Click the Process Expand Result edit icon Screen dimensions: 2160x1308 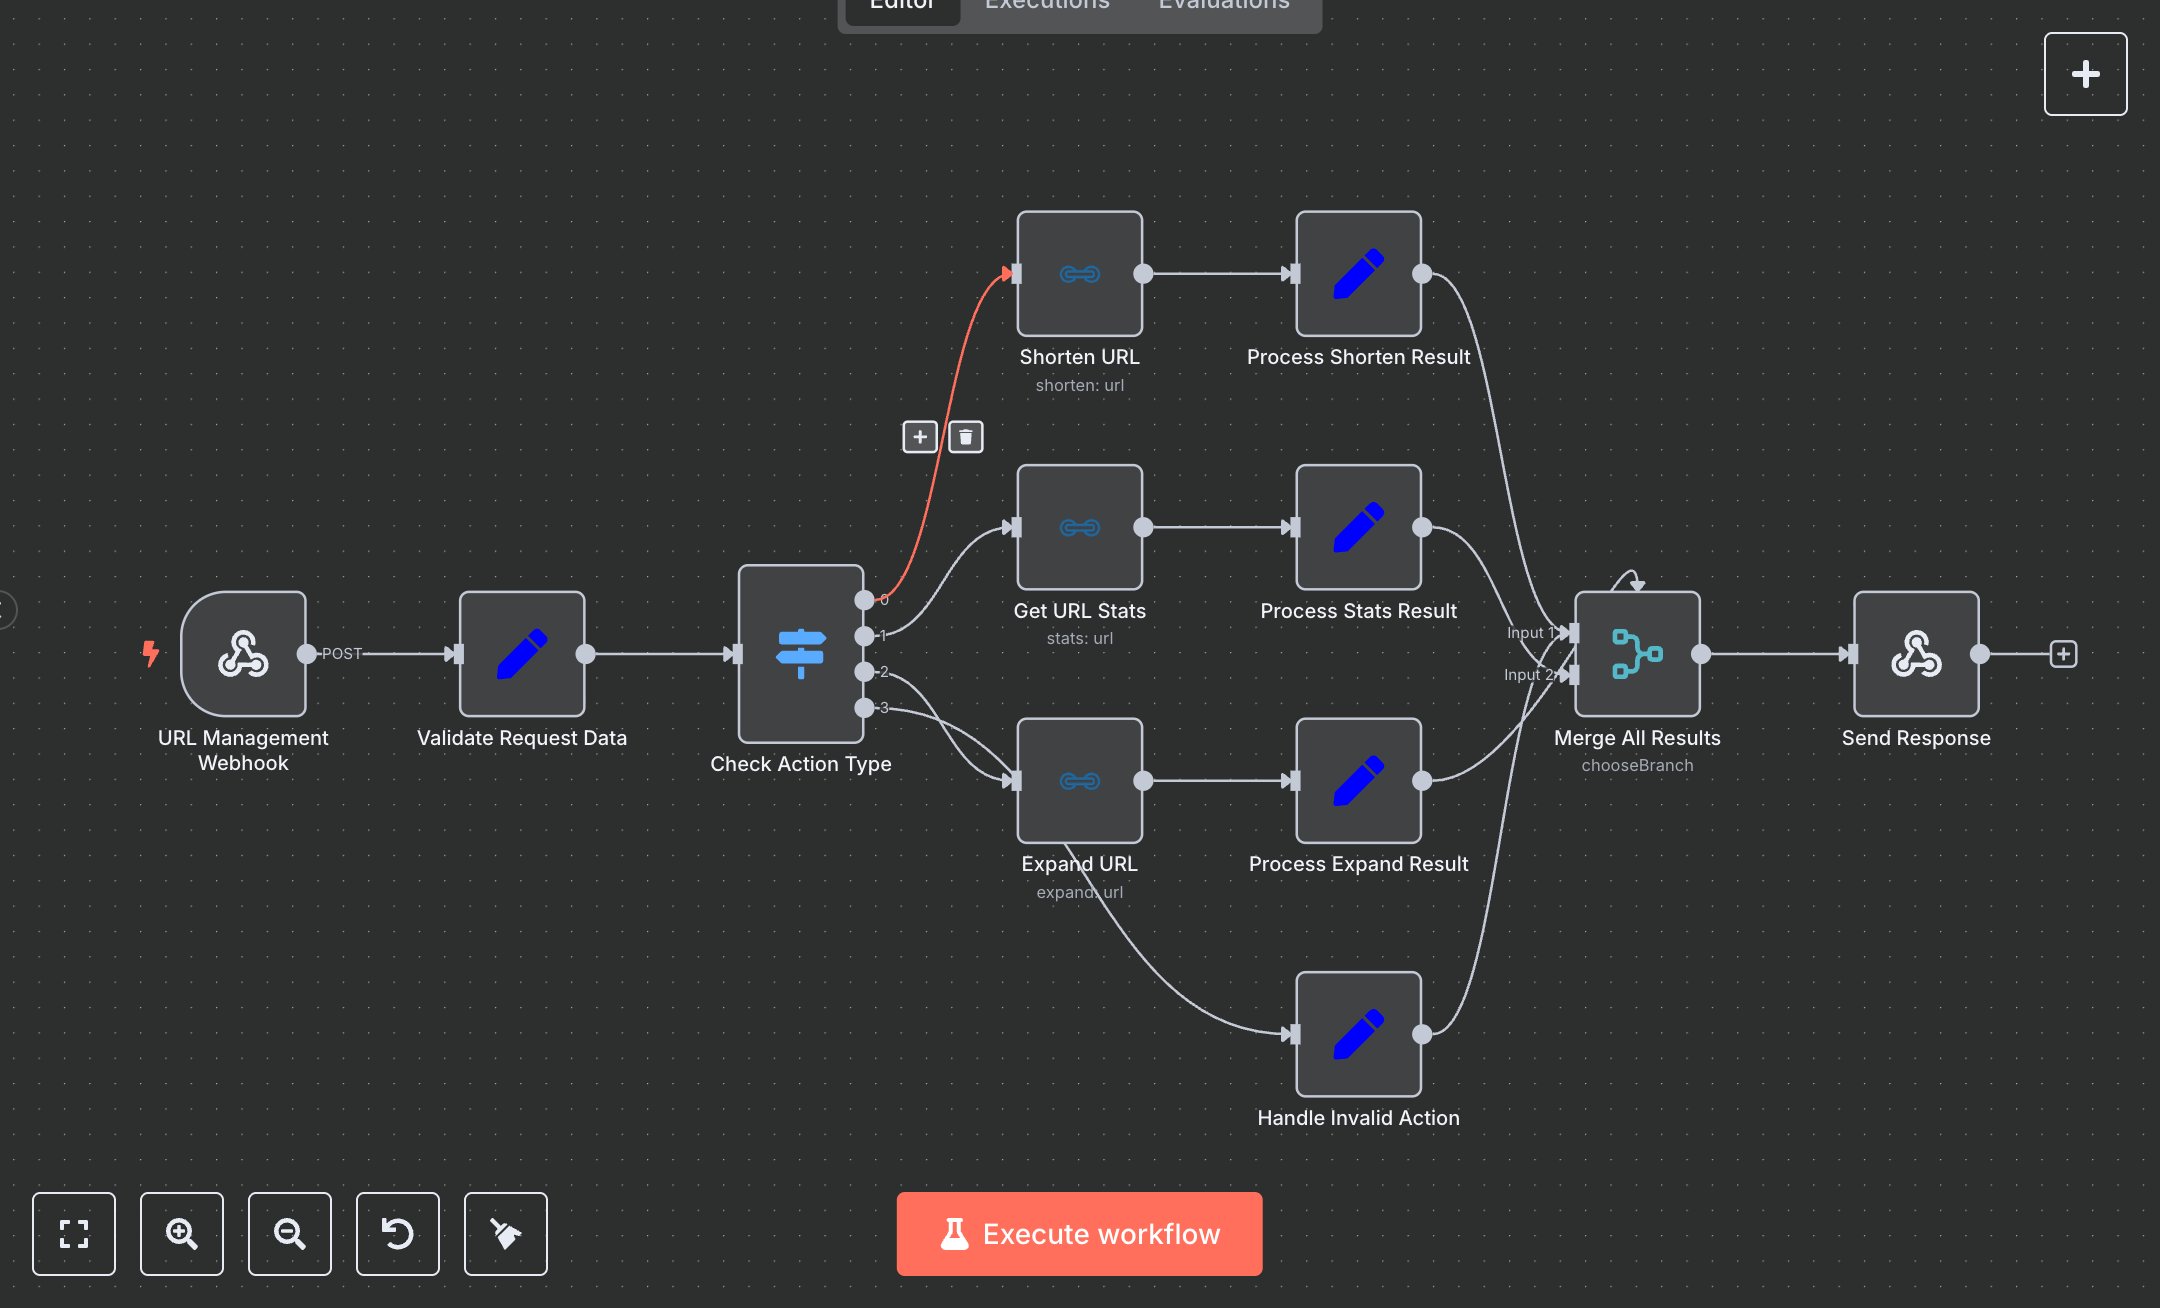(1358, 781)
